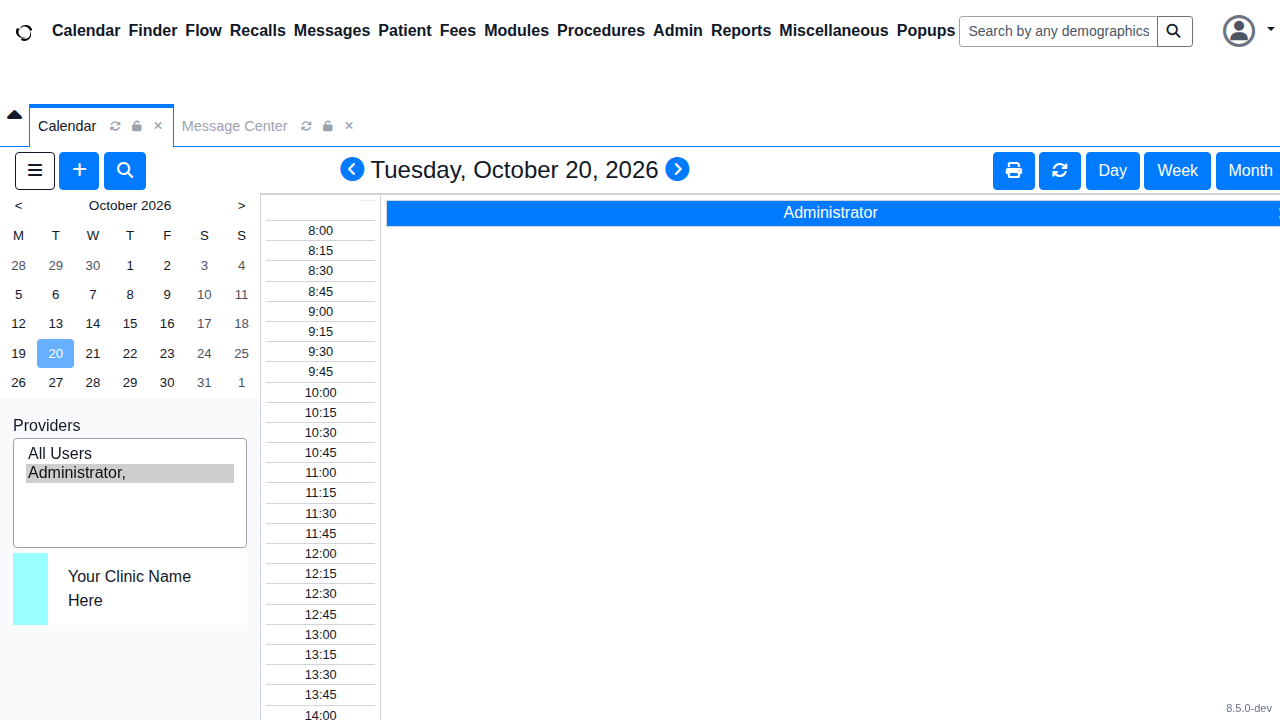This screenshot has width=1280, height=720.
Task: Select Administrator in Providers list
Action: pyautogui.click(x=130, y=473)
